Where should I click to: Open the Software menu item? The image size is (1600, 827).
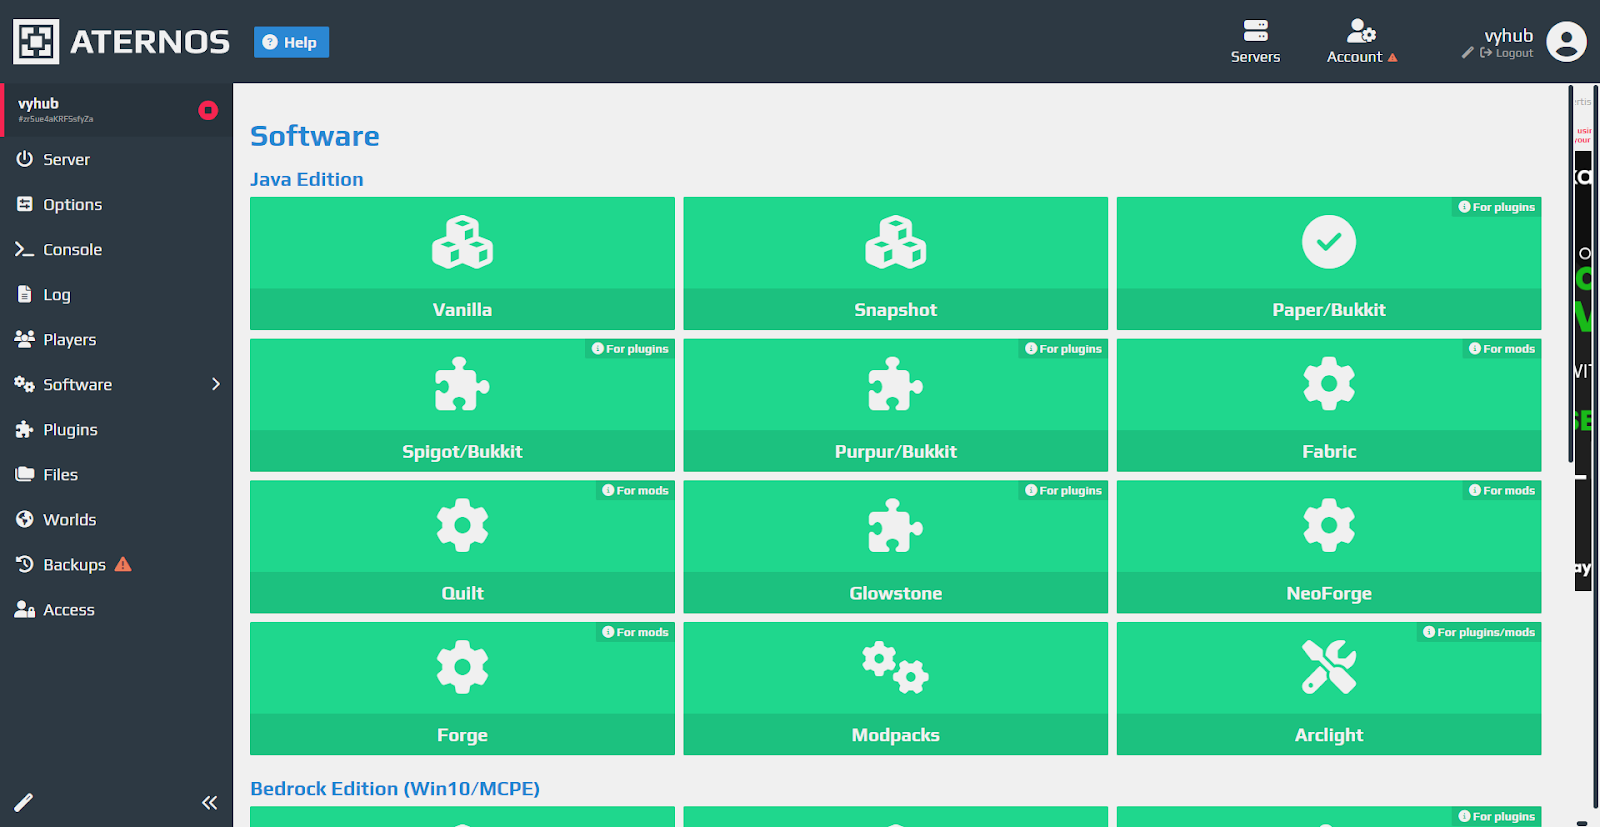116,384
